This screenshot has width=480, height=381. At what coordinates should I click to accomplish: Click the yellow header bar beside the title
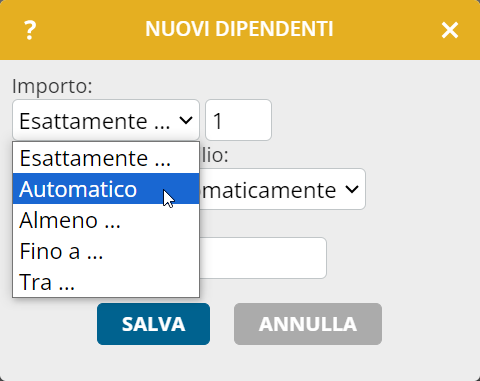[x=387, y=30]
